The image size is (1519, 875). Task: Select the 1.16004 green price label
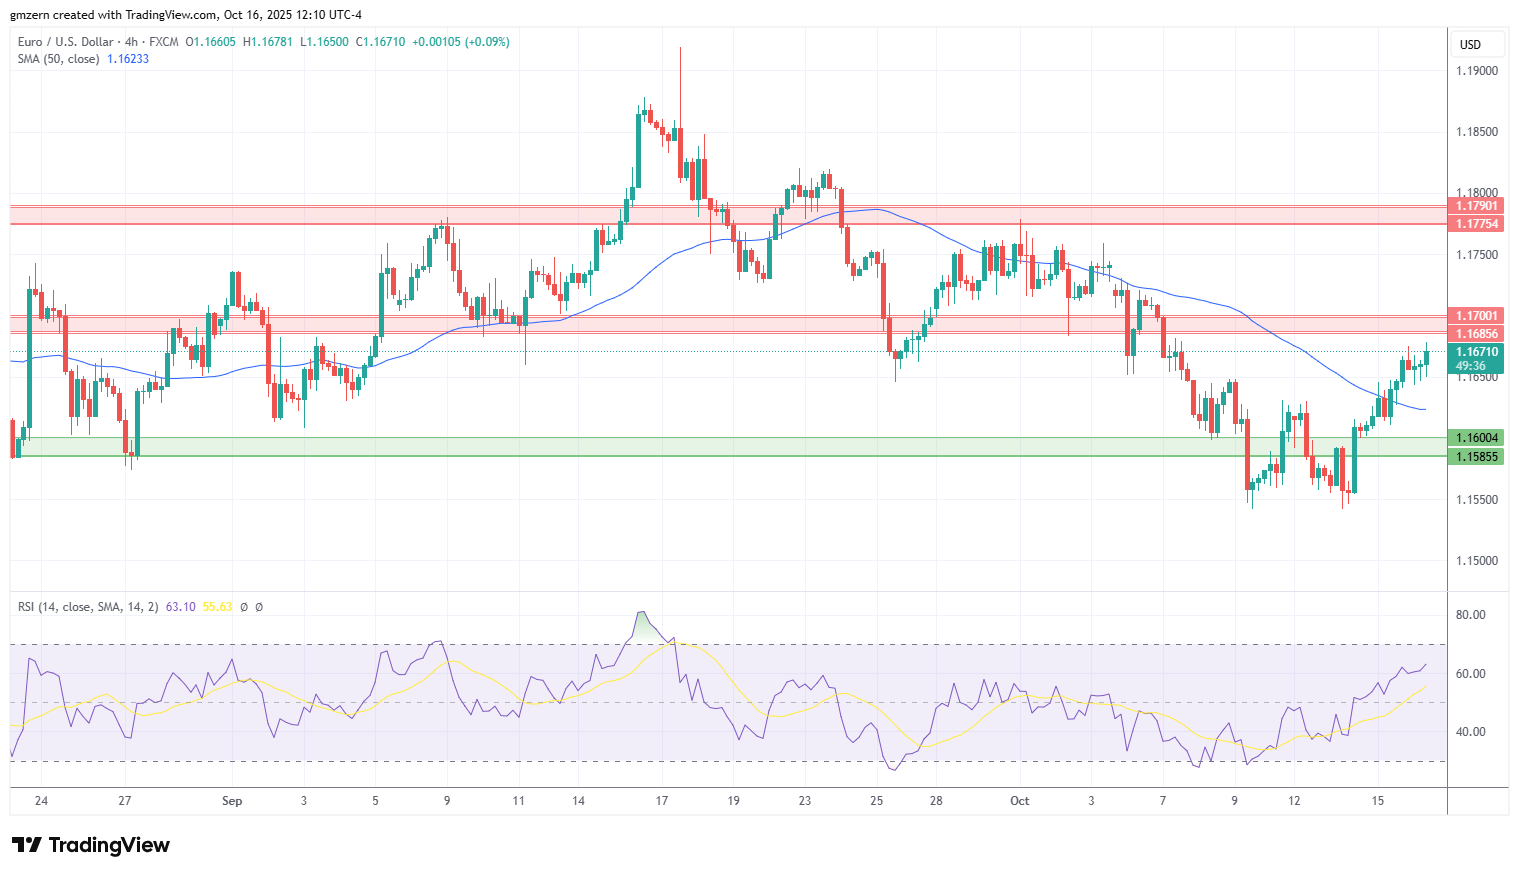pos(1477,438)
